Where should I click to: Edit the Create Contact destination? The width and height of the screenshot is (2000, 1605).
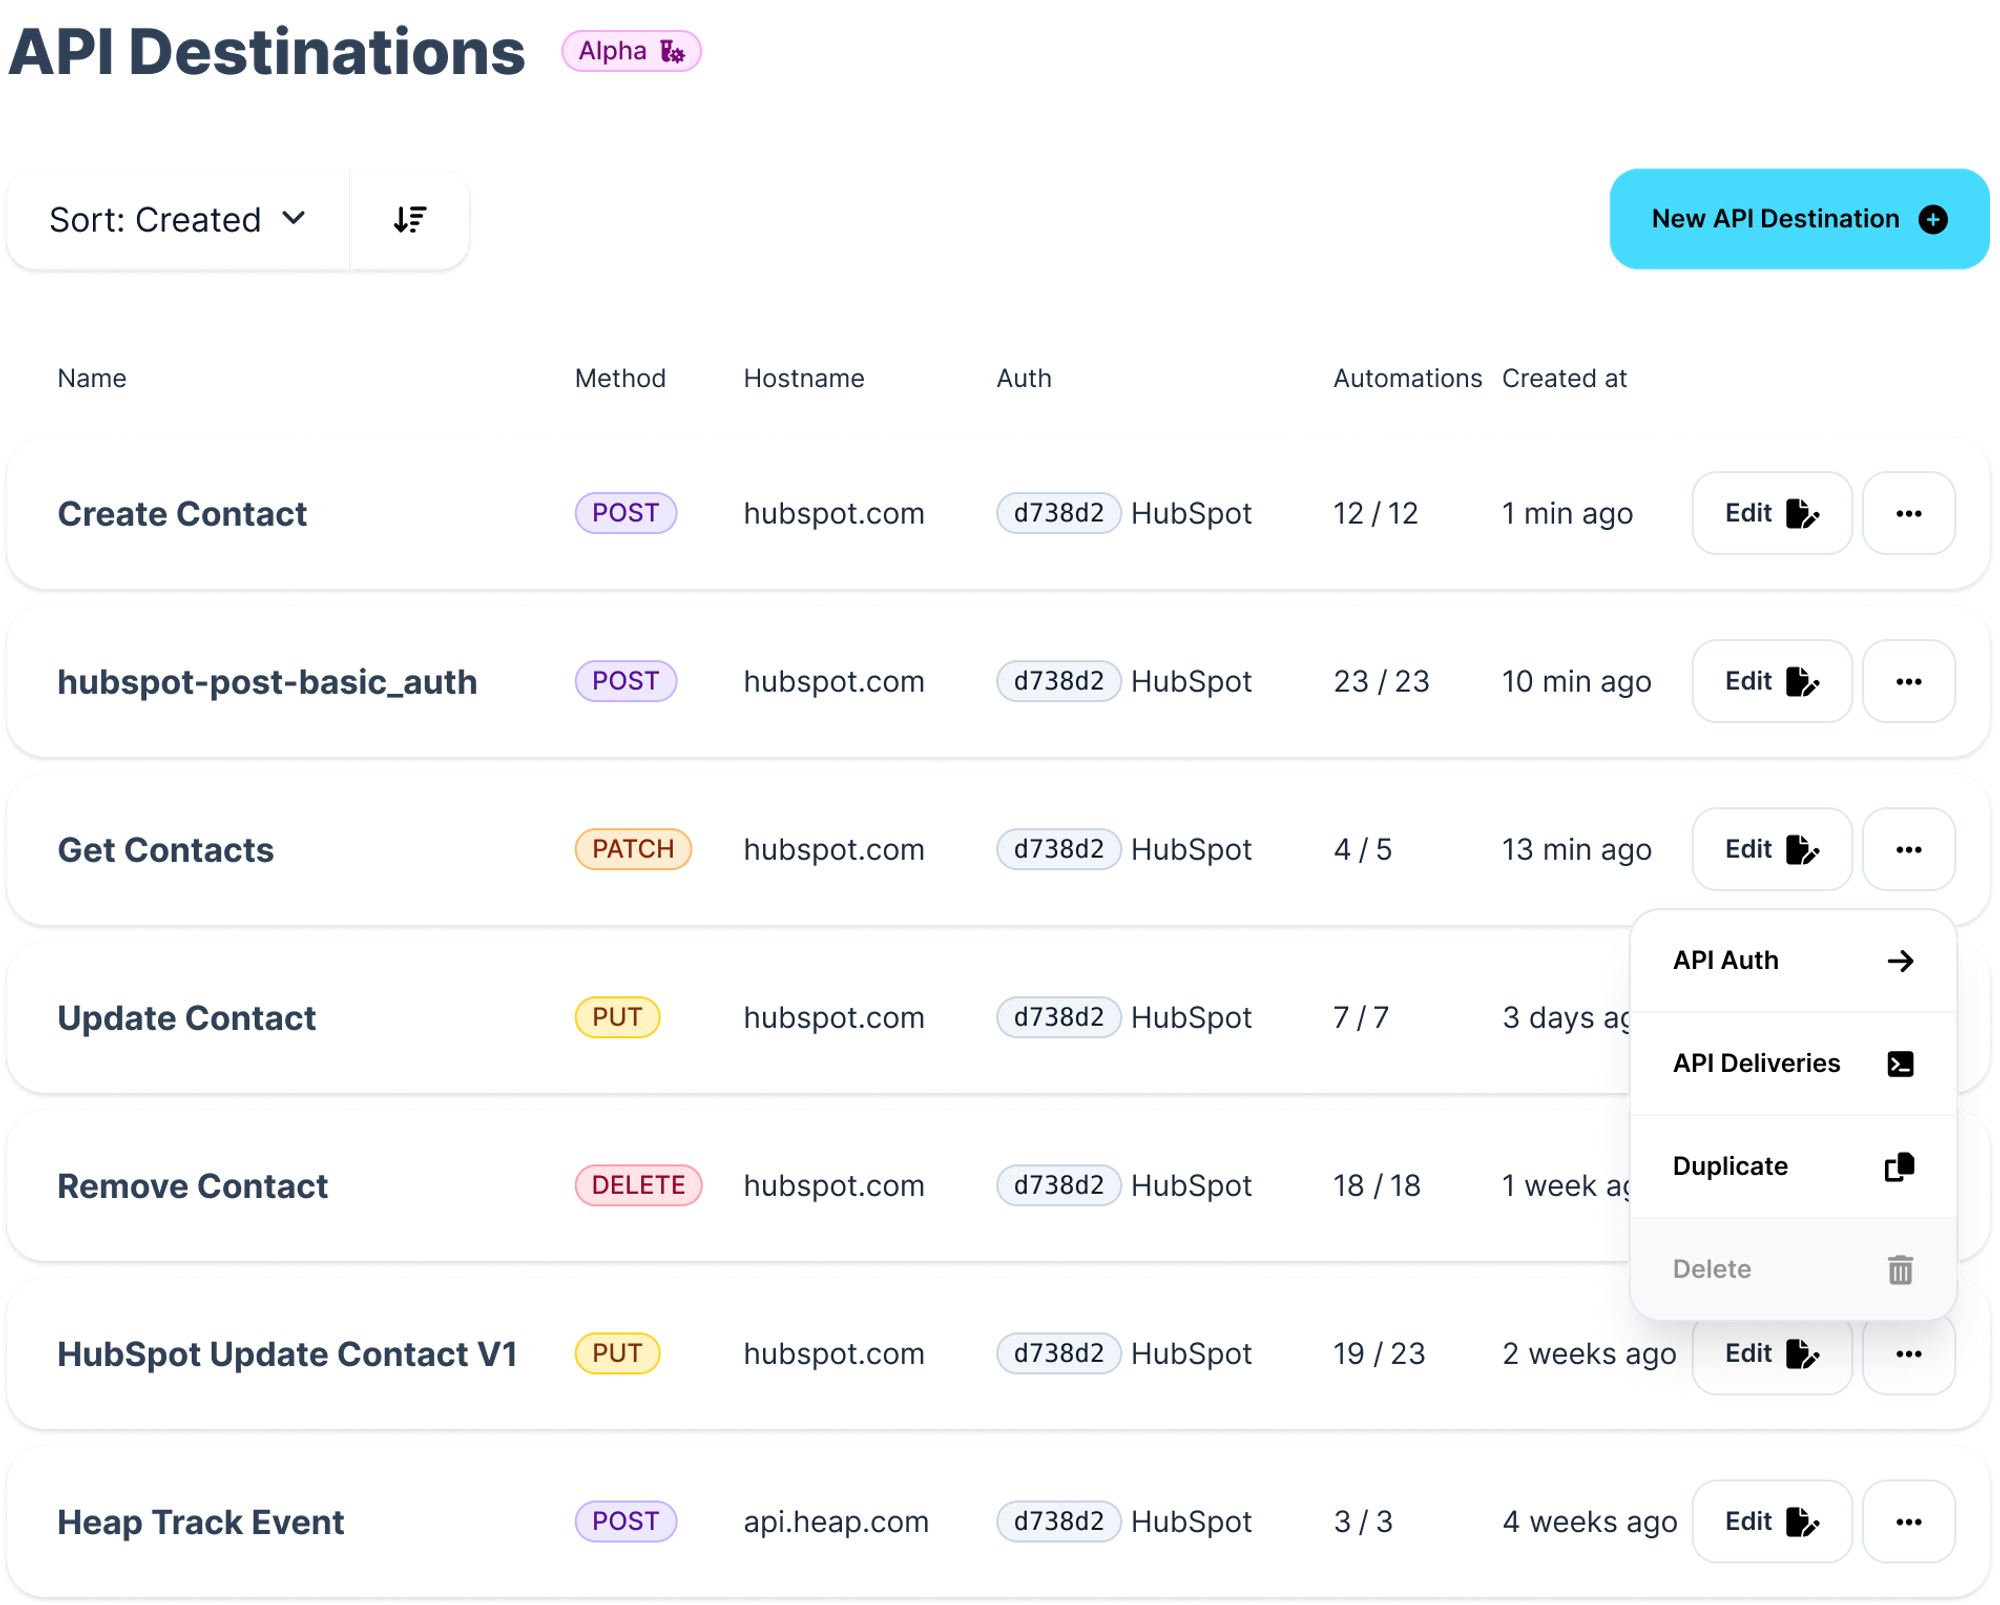coord(1771,513)
